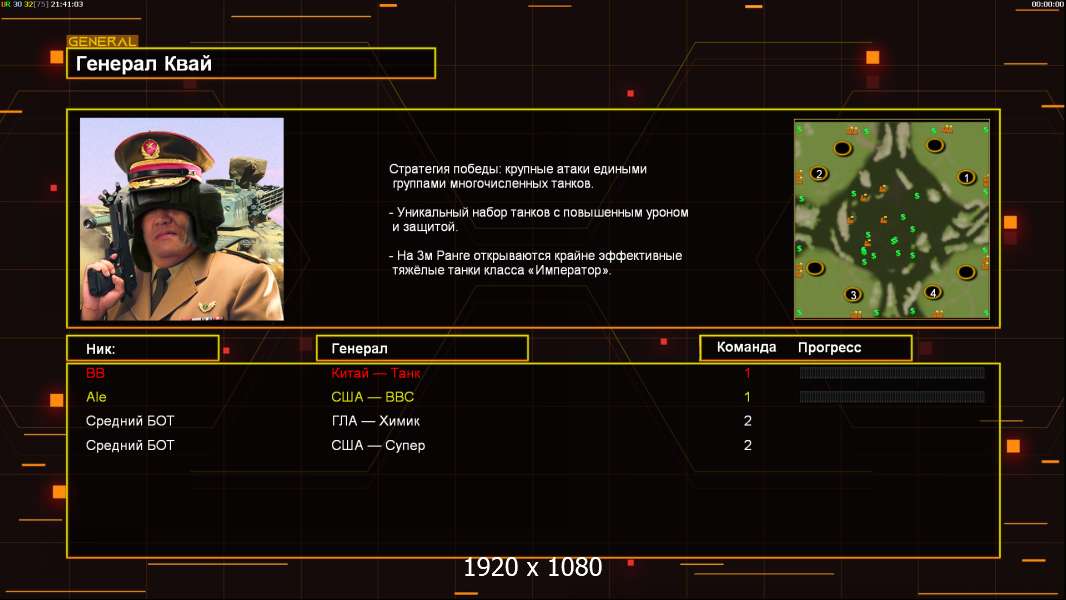Screen dimensions: 1066x600
Task: Select start position 4 on the minimap
Action: (x=933, y=293)
